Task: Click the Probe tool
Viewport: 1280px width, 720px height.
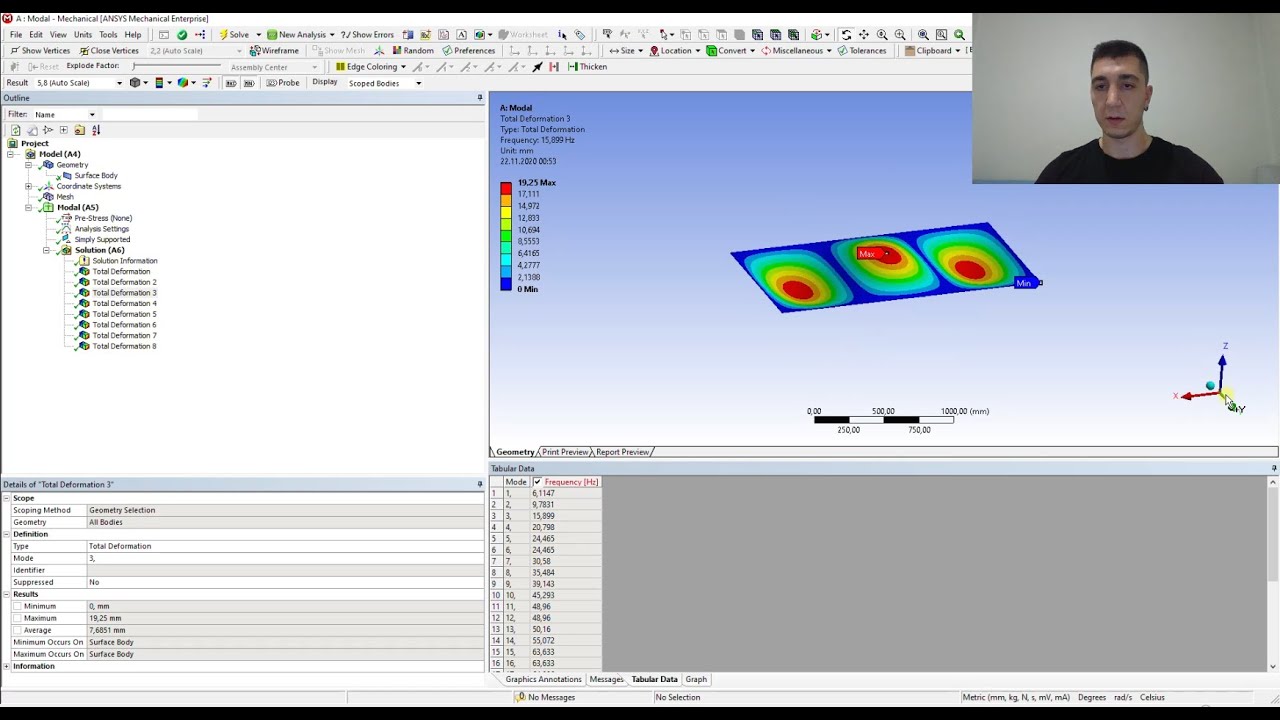Action: tap(283, 83)
